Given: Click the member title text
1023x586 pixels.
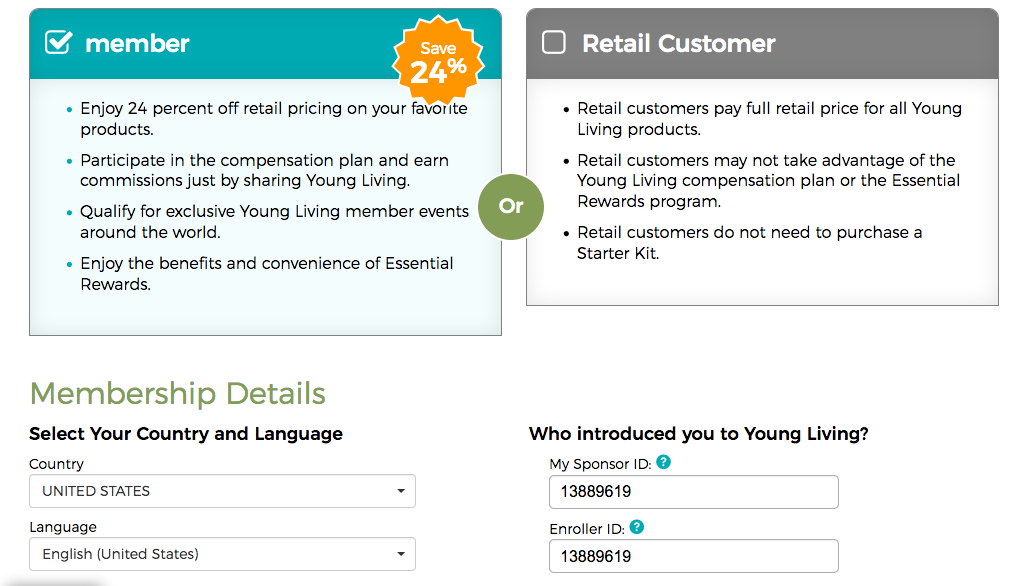Looking at the screenshot, I should point(137,44).
